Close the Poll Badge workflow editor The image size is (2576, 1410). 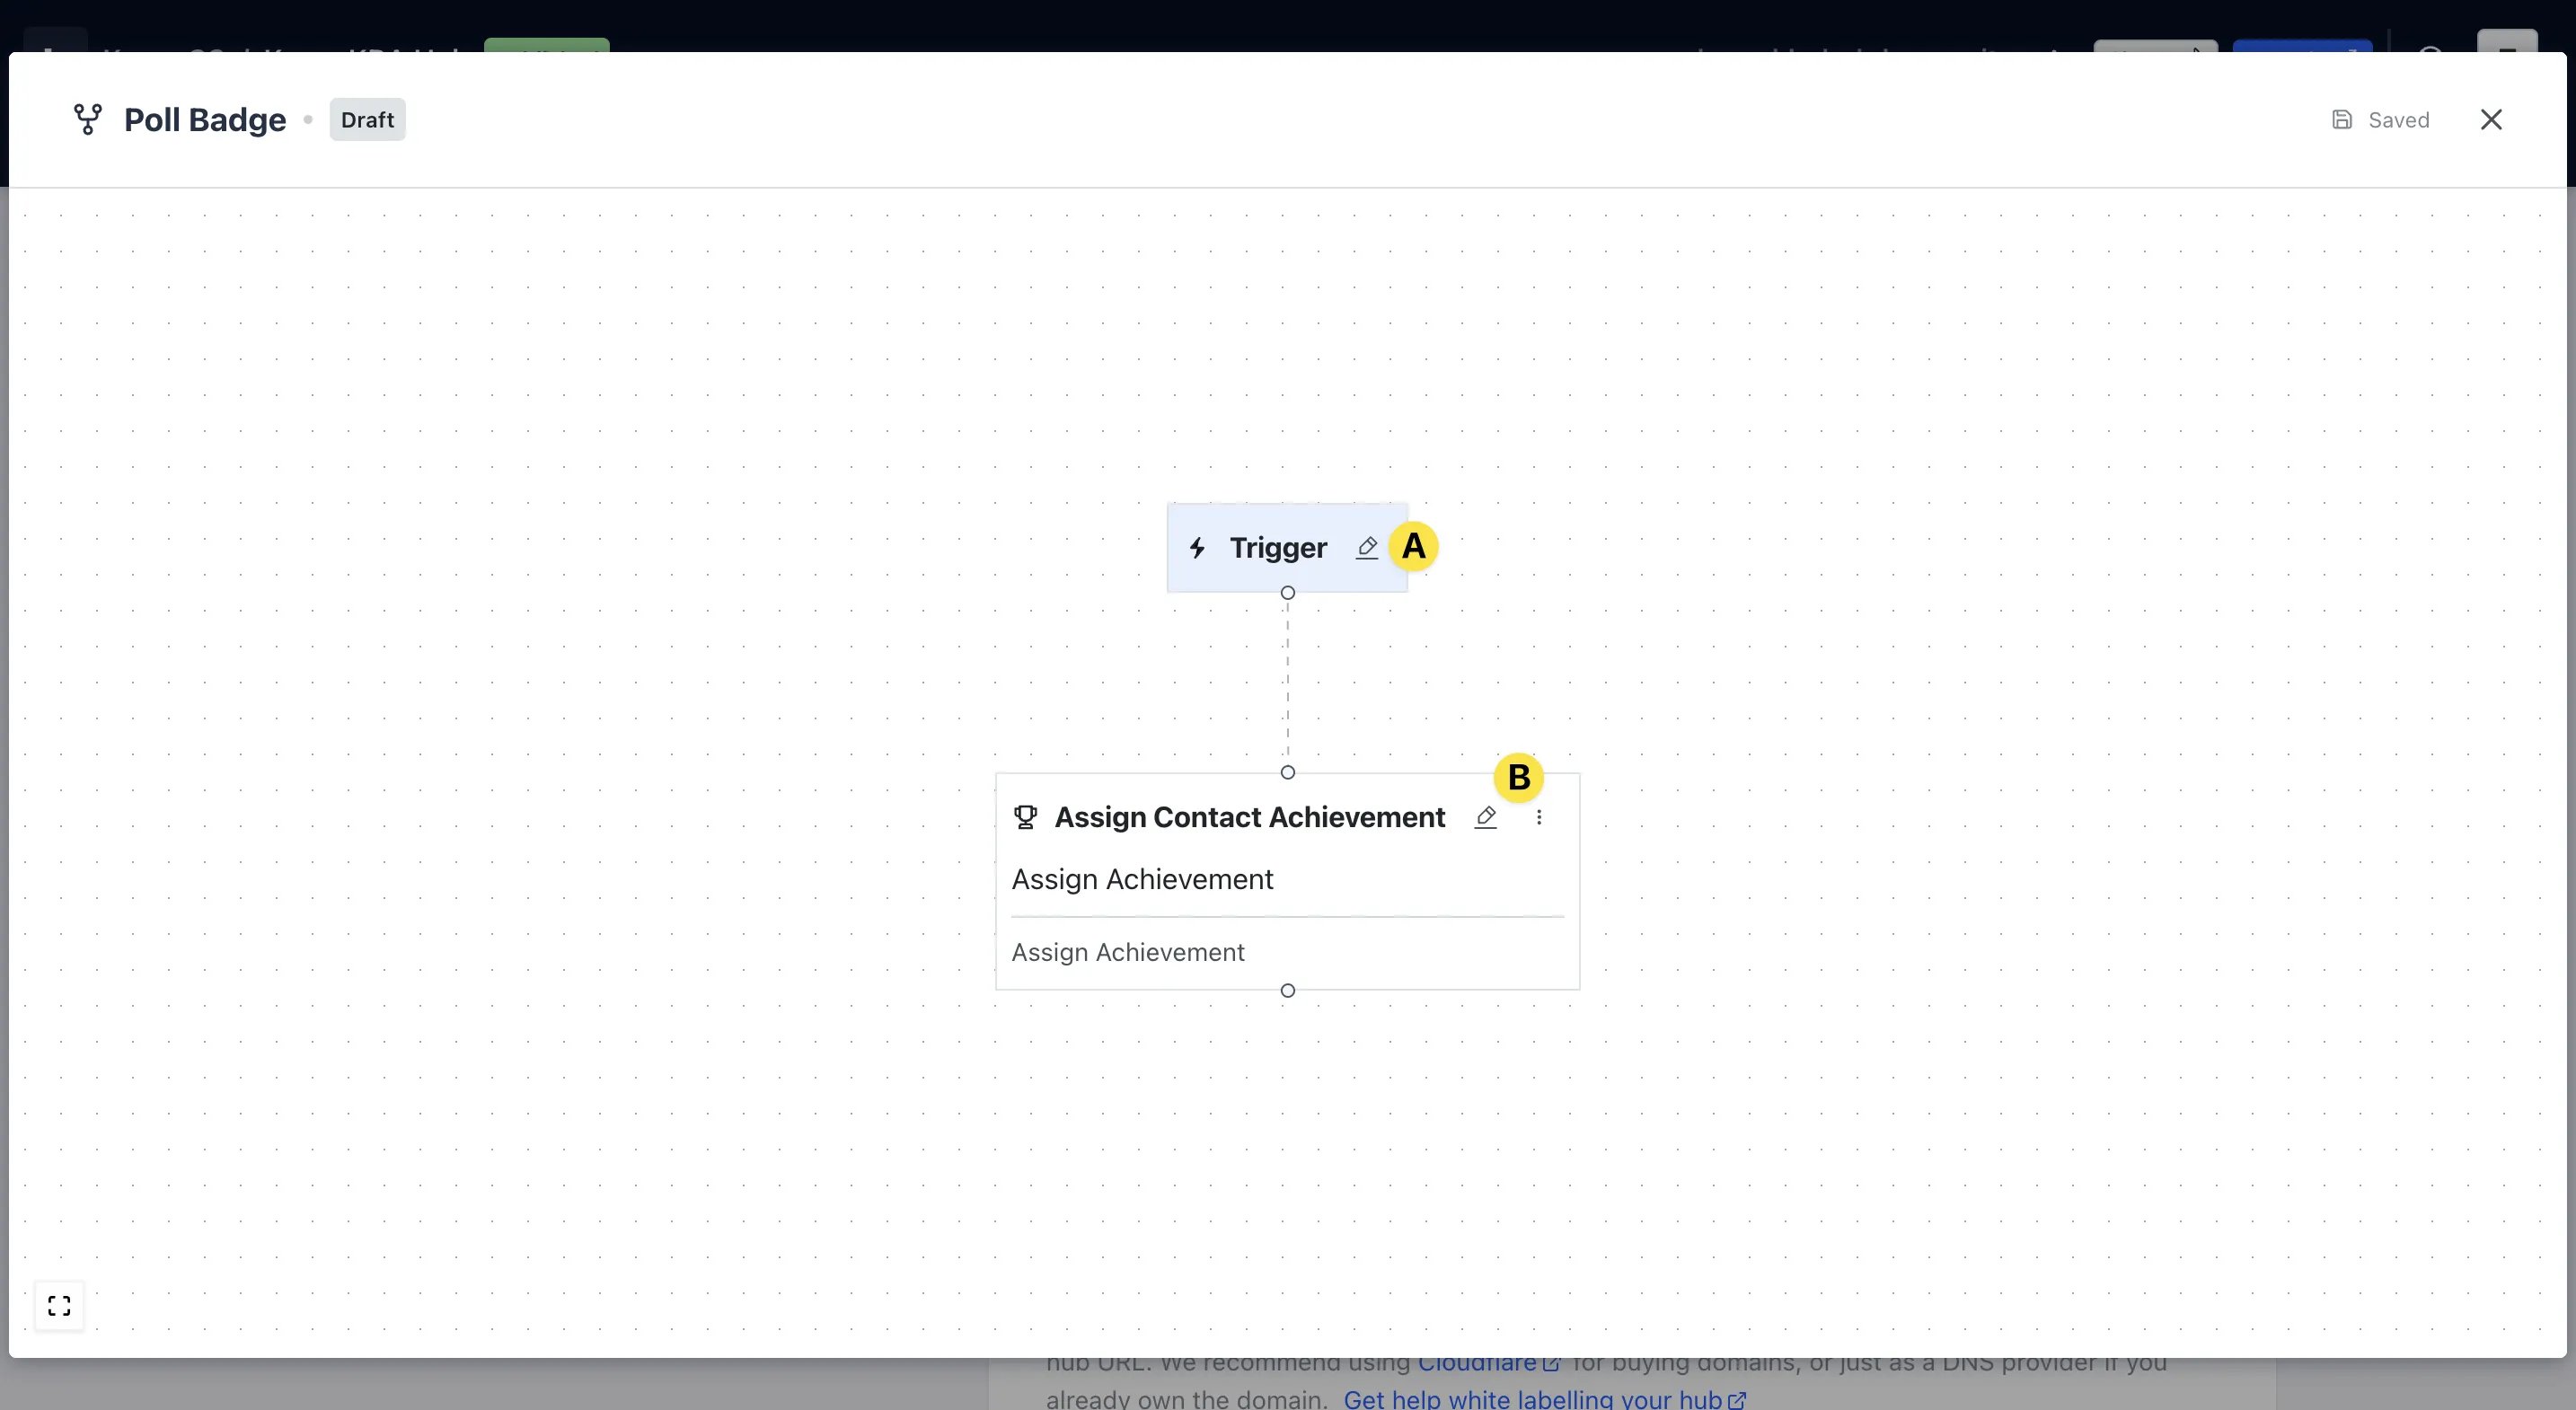pyautogui.click(x=2491, y=119)
